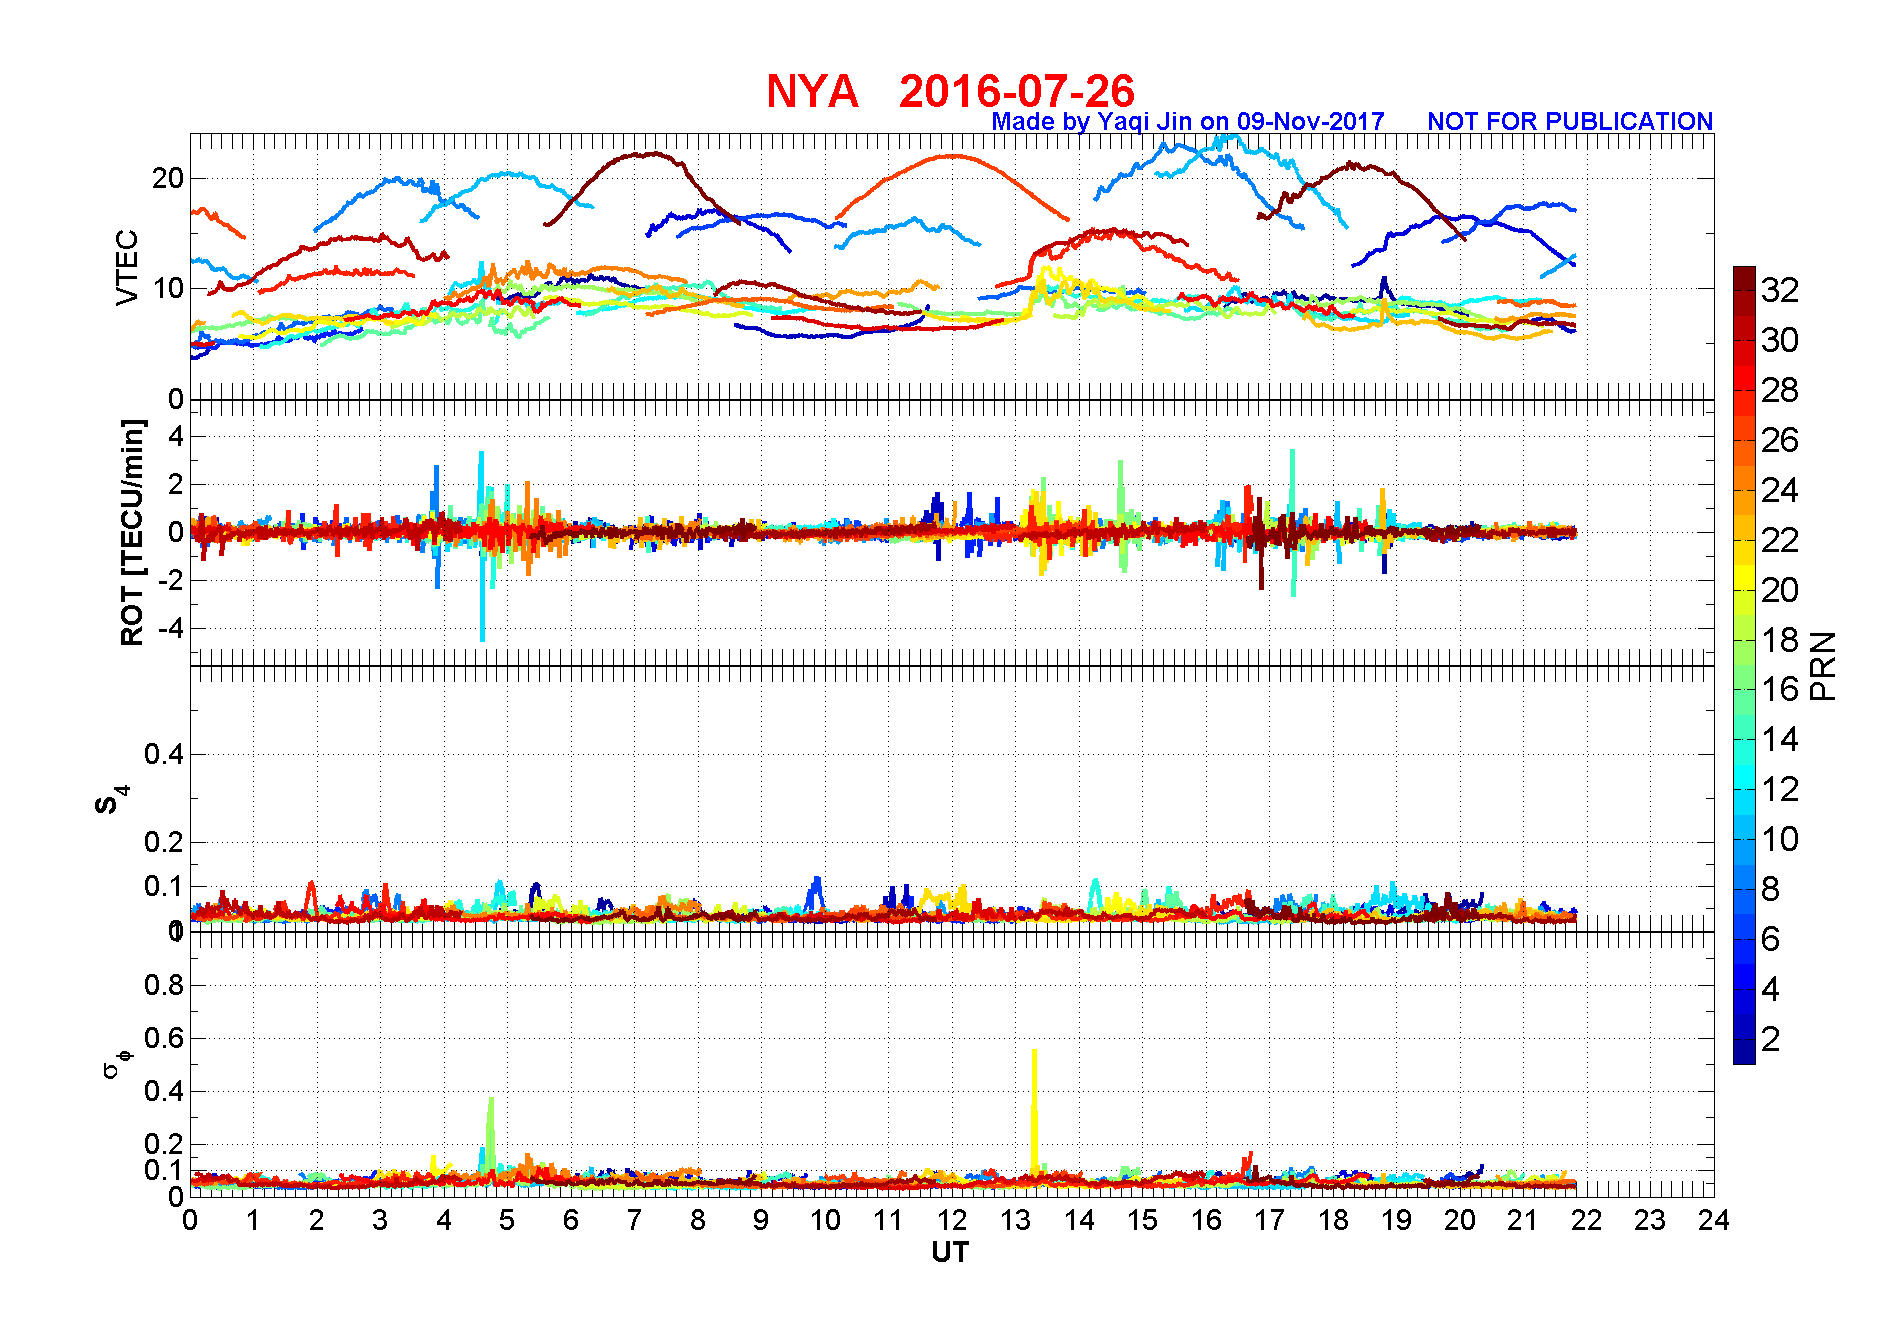Screen dimensions: 1904x1330
Task: Click colorbar tick label 26
Action: 1780,440
